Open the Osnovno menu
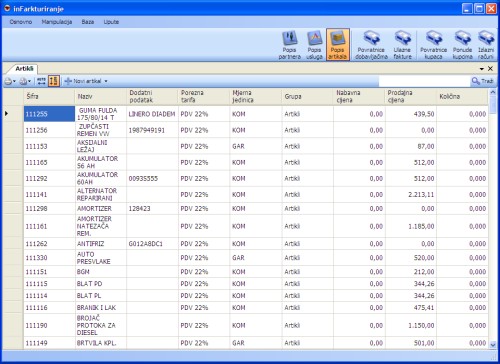 click(x=21, y=22)
